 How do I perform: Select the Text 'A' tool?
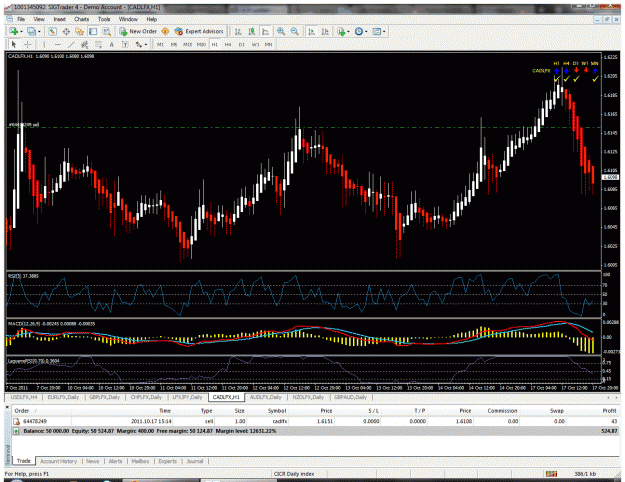tap(112, 45)
